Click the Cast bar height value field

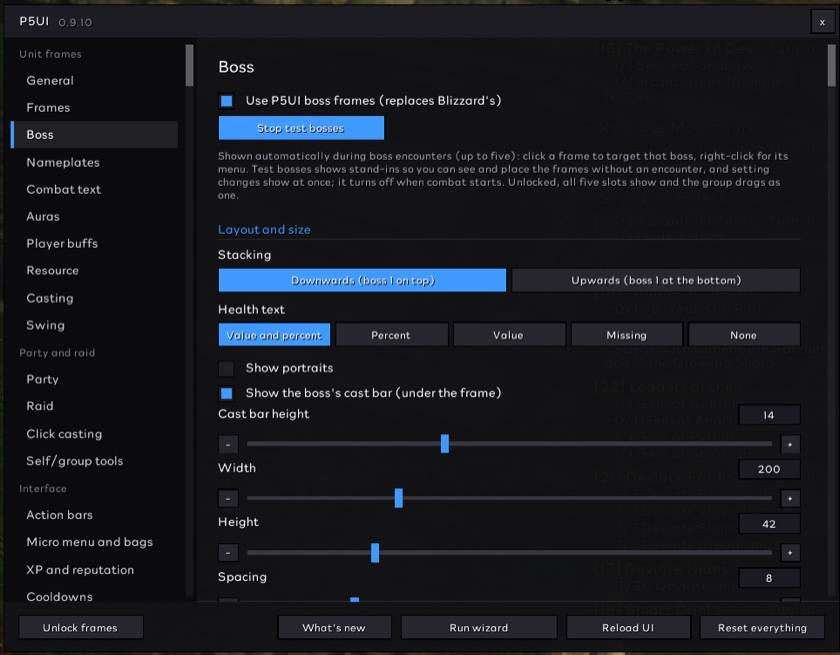coord(769,415)
